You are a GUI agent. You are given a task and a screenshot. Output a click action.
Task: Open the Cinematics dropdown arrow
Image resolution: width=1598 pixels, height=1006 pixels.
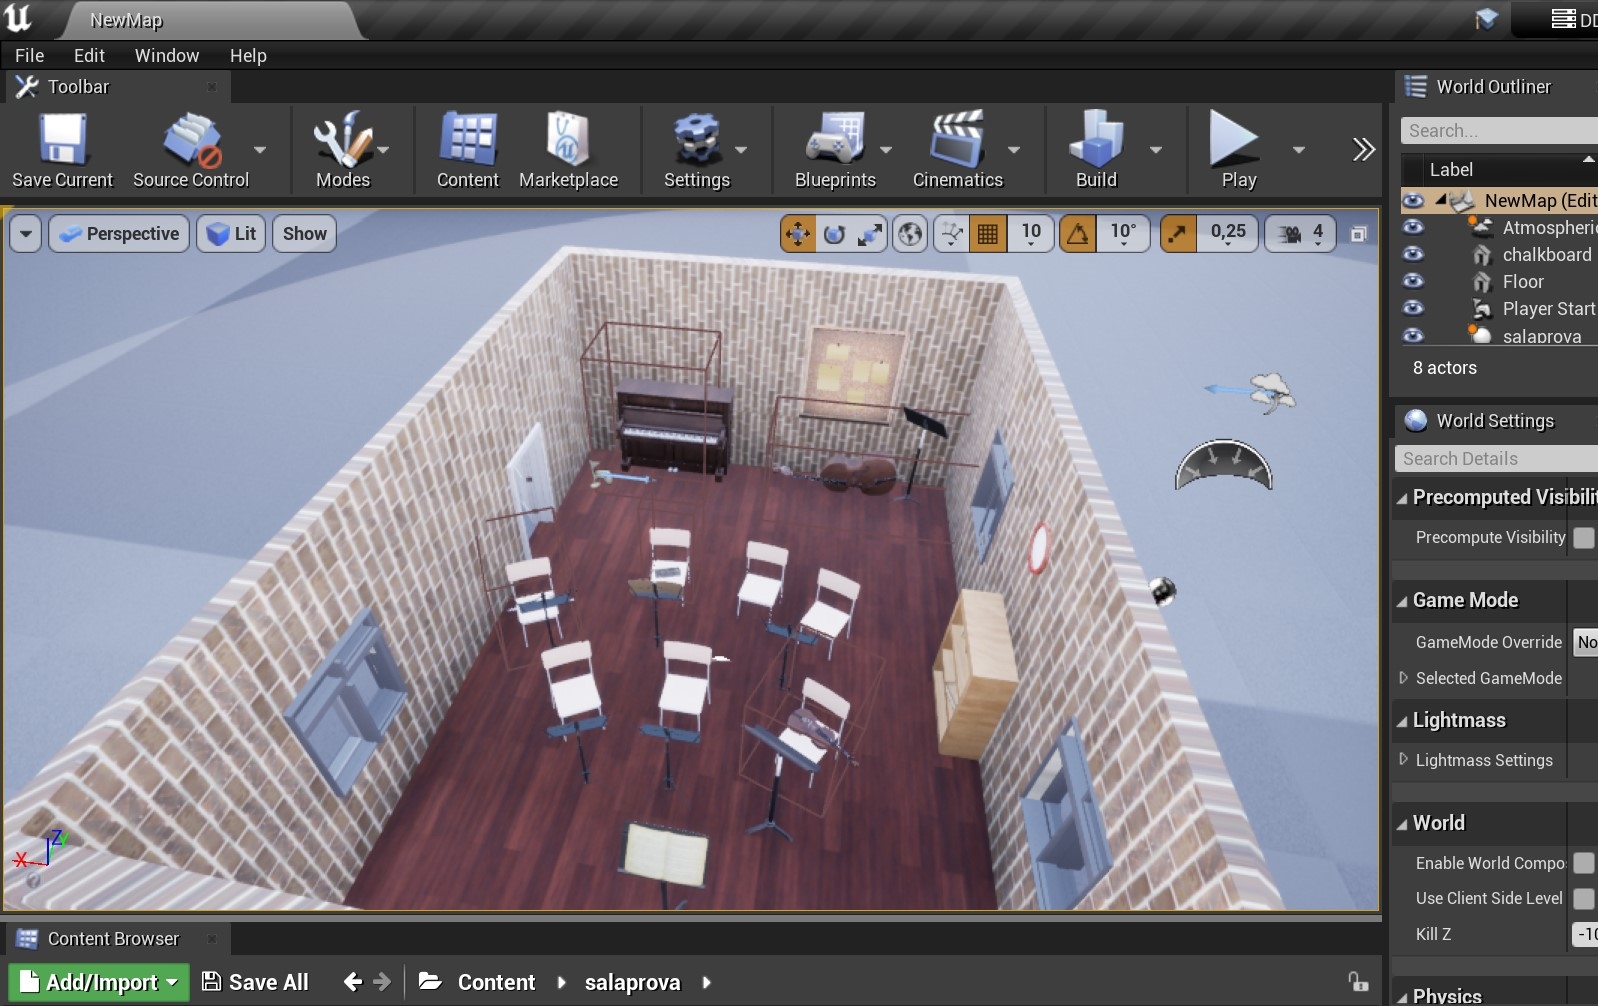click(x=1014, y=150)
